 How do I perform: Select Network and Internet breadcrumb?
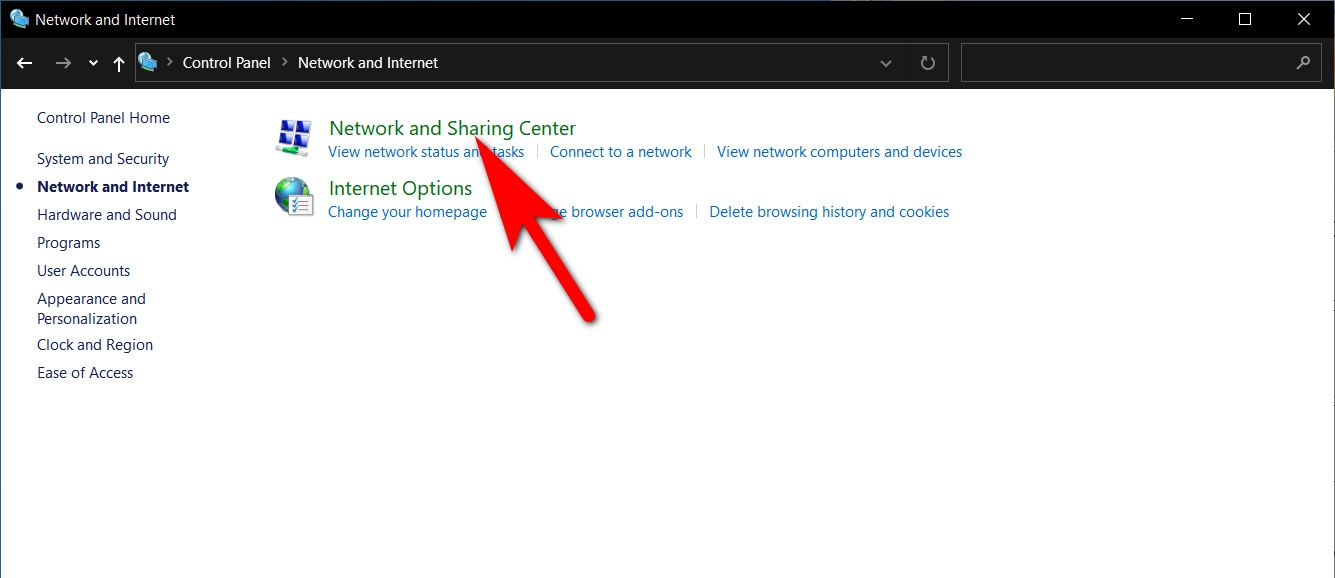click(x=368, y=62)
